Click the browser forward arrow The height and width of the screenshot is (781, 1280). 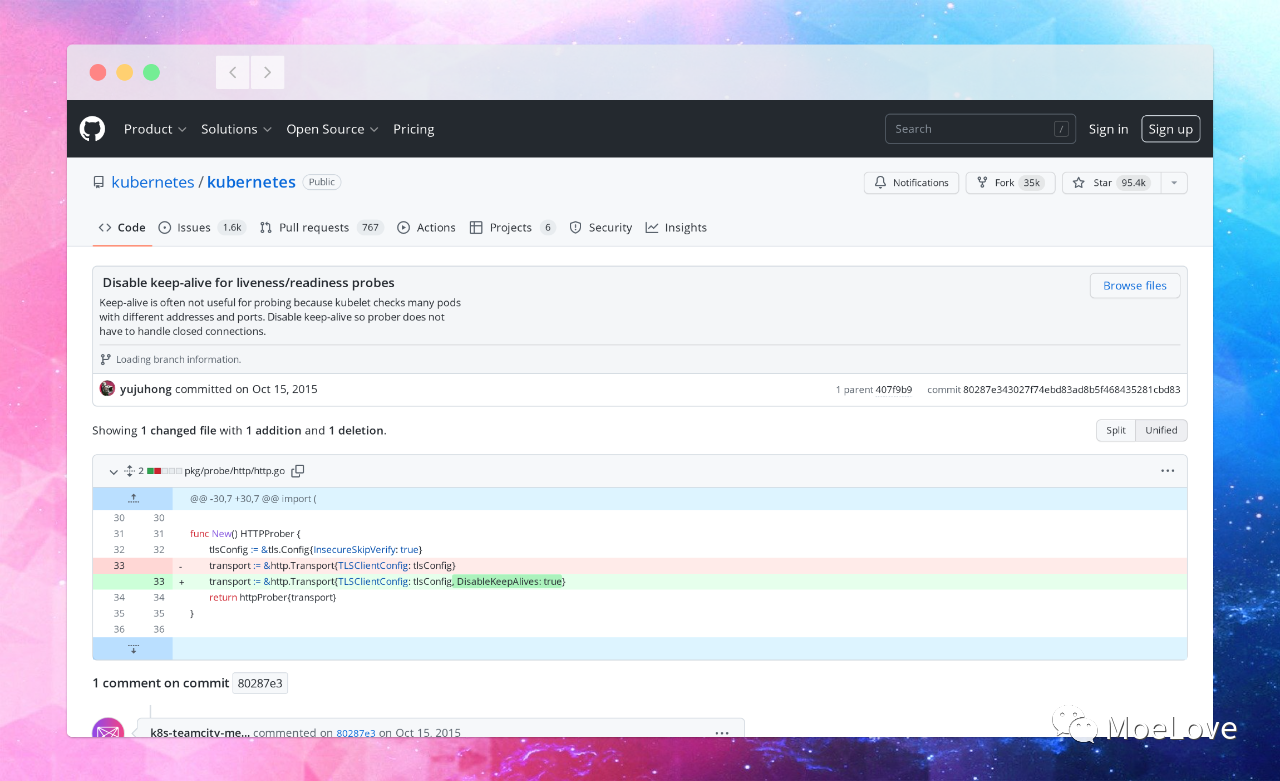pos(267,72)
